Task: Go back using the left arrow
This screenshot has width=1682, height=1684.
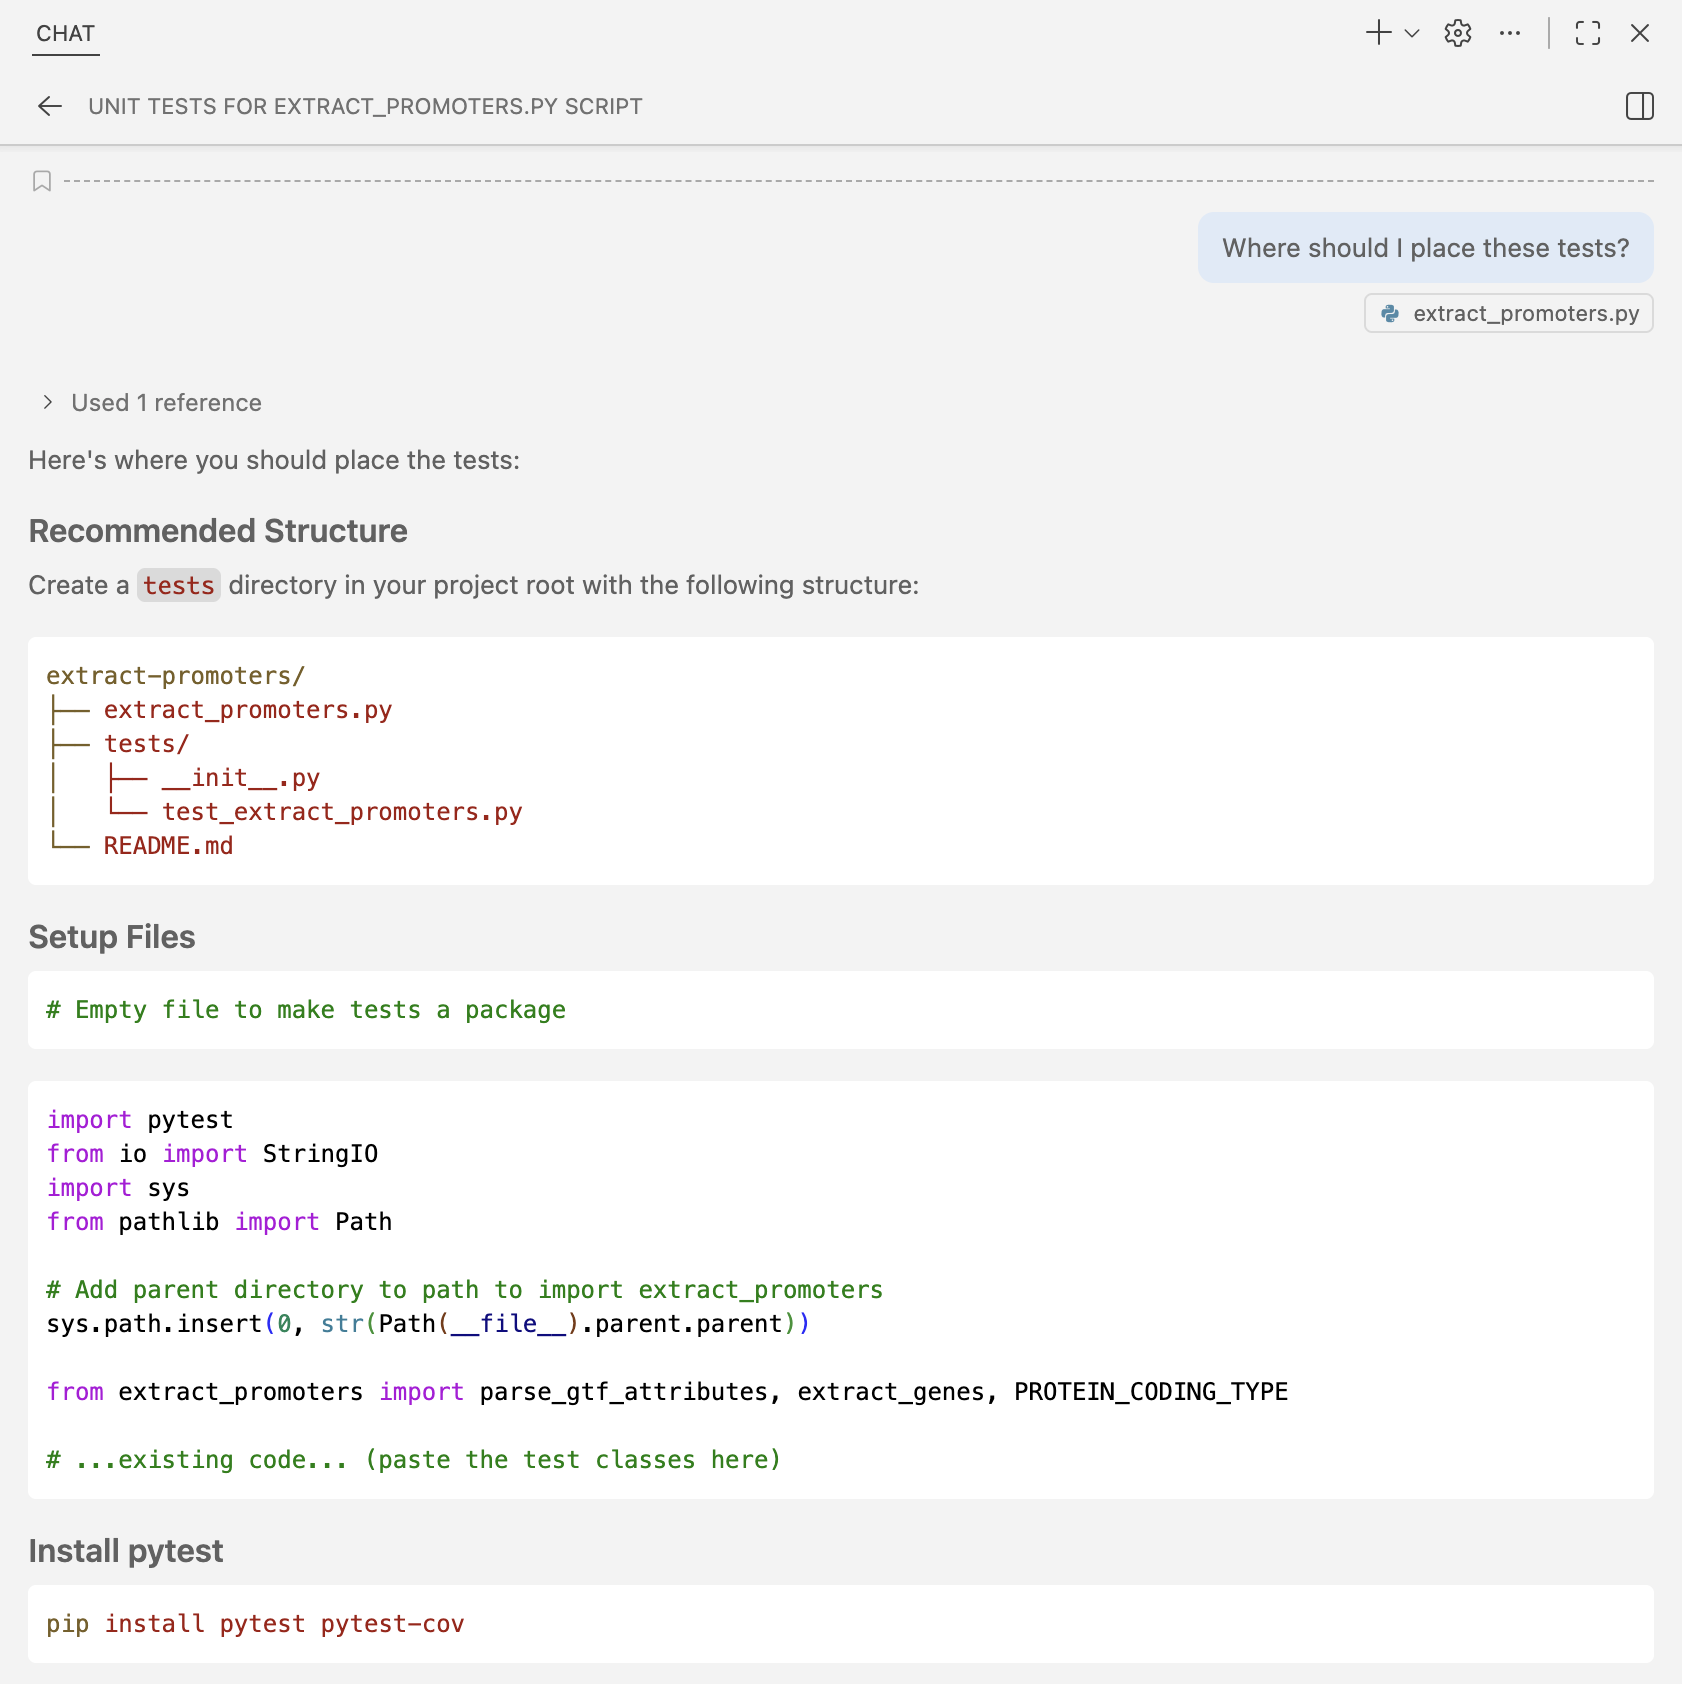Action: (x=50, y=106)
